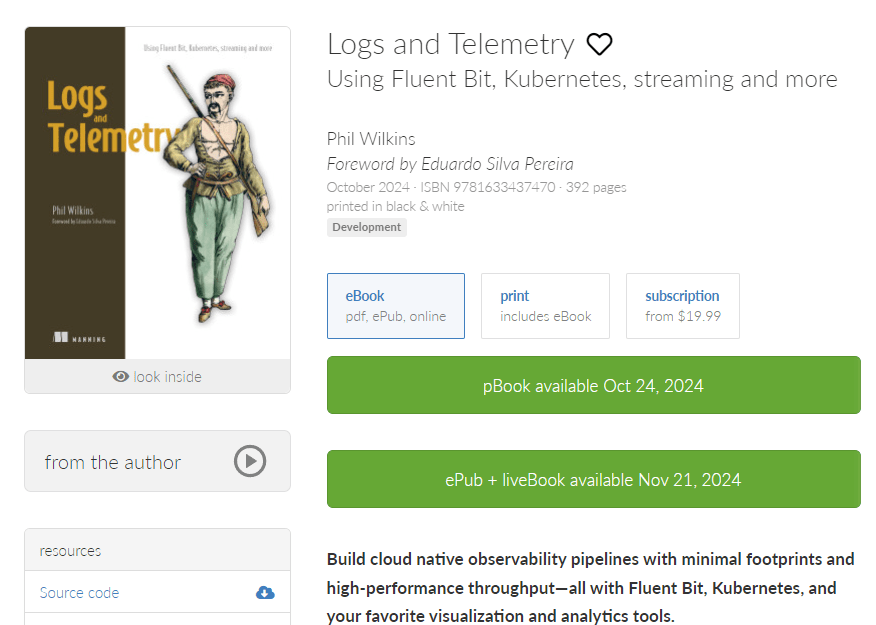Viewport: 876px width, 625px height.
Task: Click the heart icon beside the book title
Action: pos(599,43)
